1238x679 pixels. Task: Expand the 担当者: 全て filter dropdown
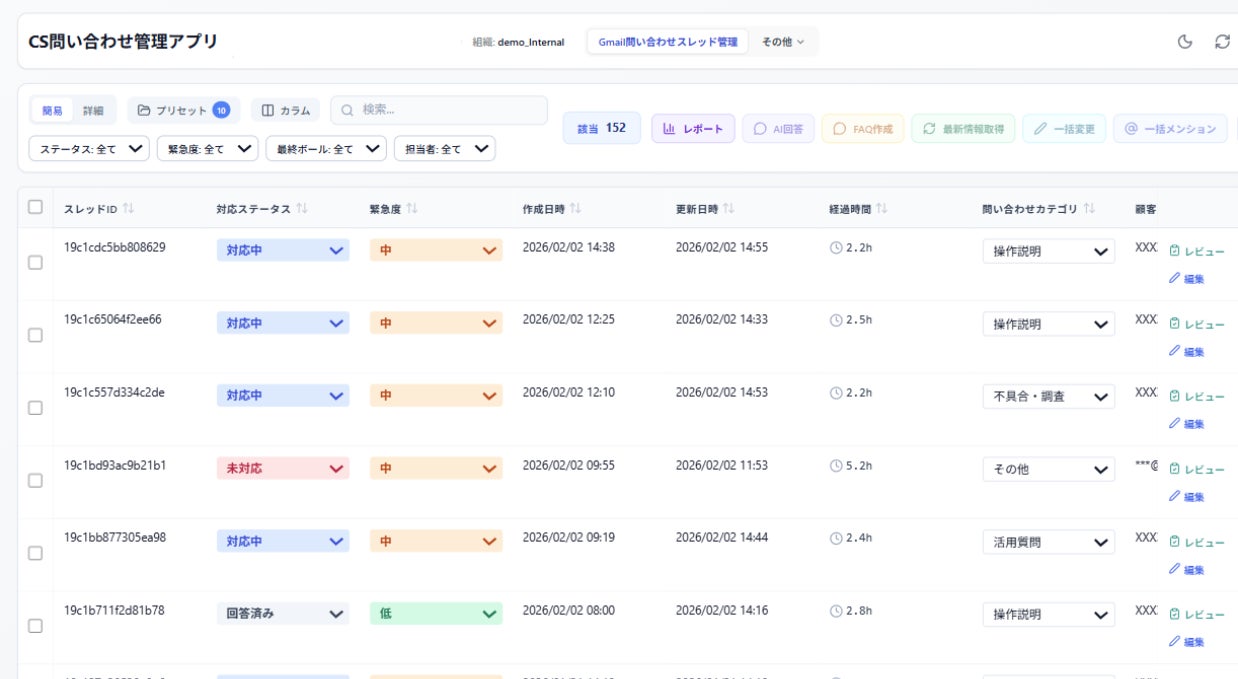tap(445, 149)
